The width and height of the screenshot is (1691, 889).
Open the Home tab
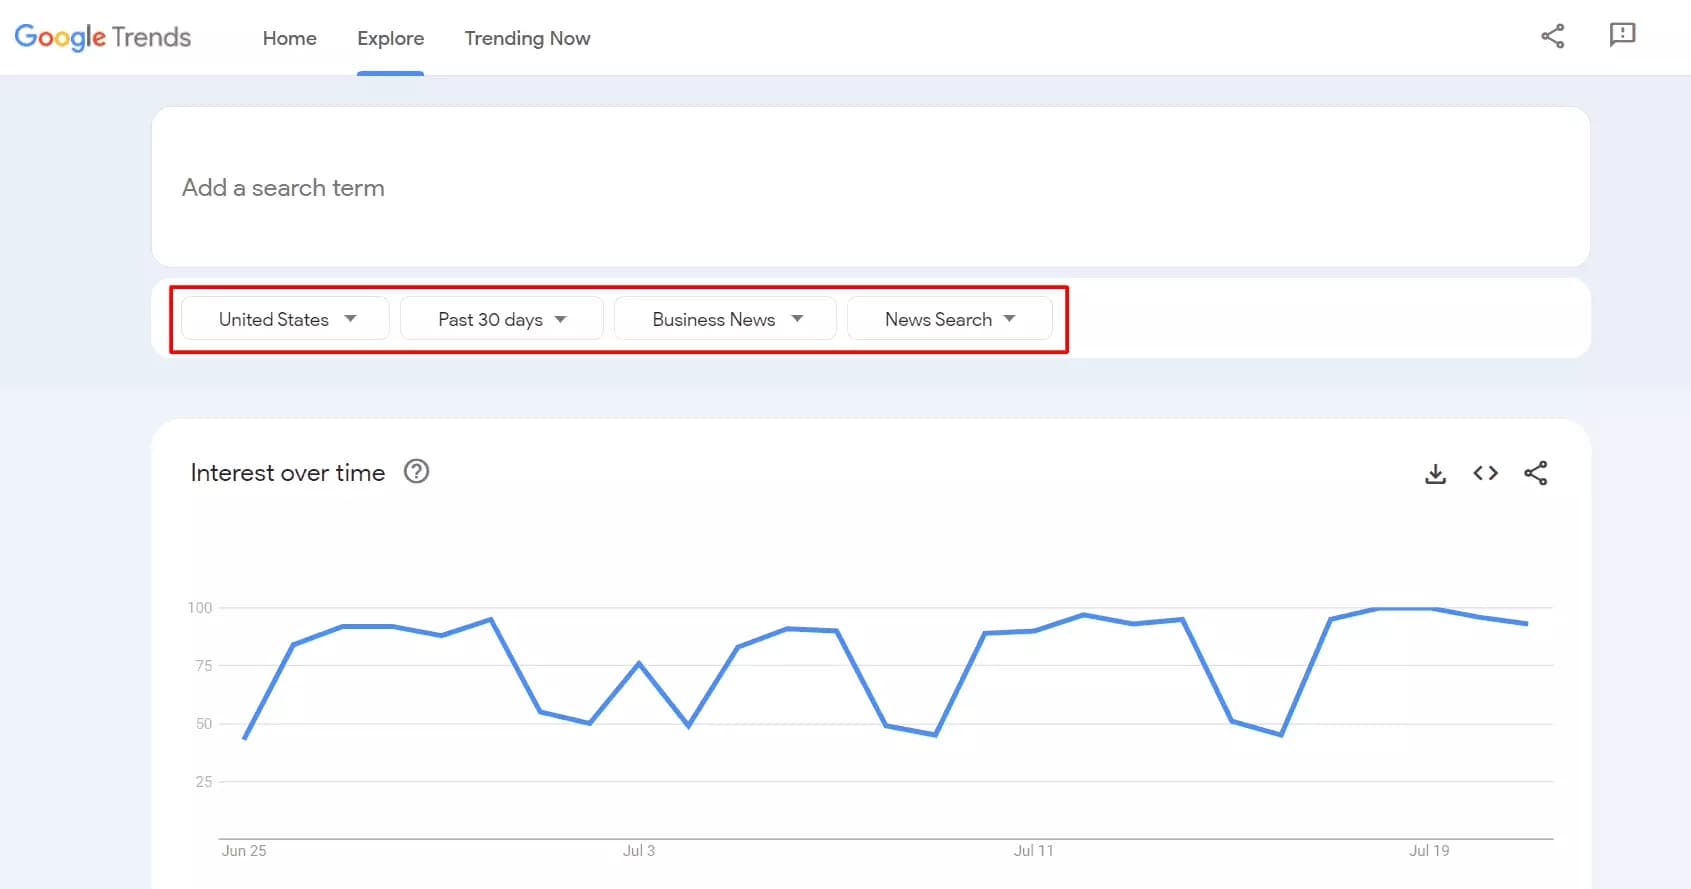tap(290, 38)
